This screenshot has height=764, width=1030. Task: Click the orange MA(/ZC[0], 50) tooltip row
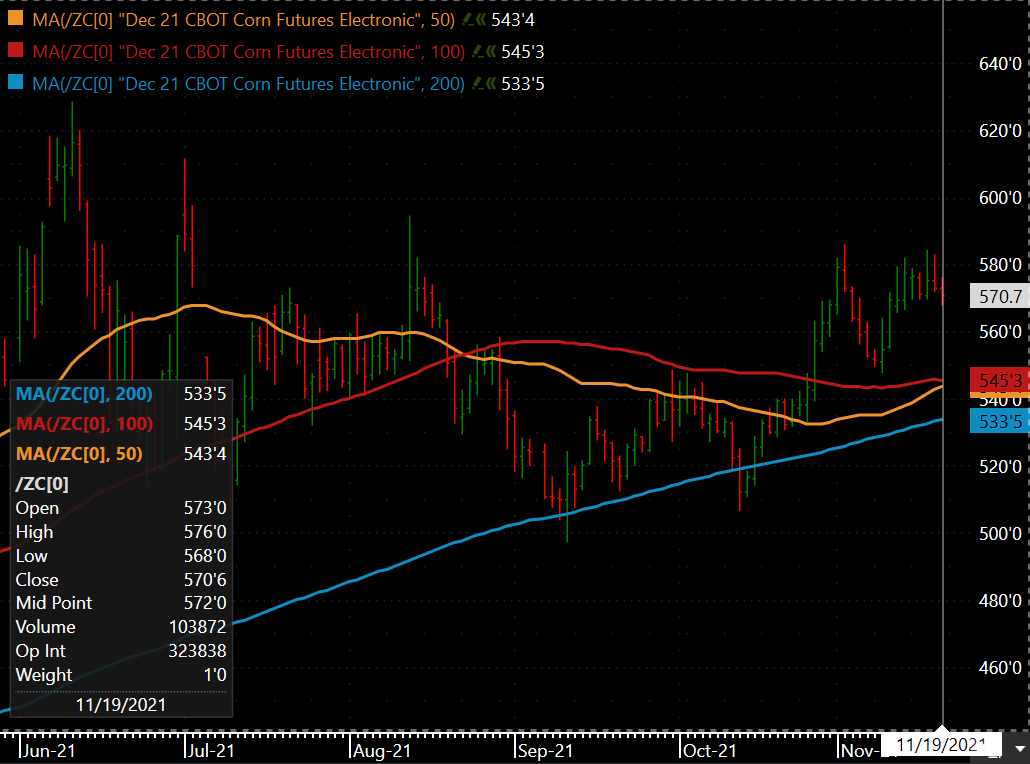coord(121,454)
